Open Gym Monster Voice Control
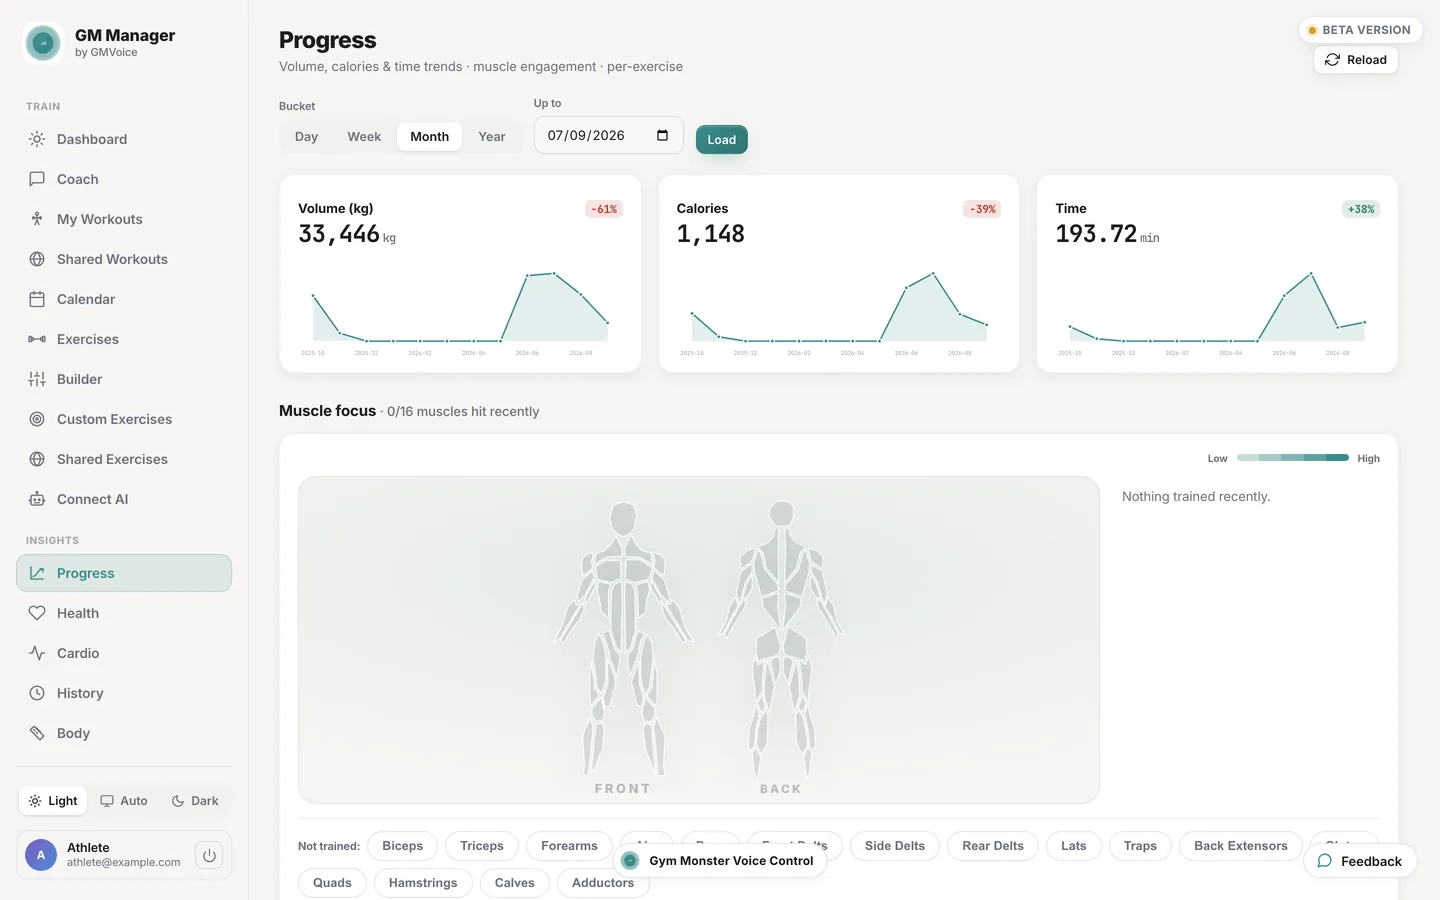This screenshot has width=1440, height=900. 720,860
